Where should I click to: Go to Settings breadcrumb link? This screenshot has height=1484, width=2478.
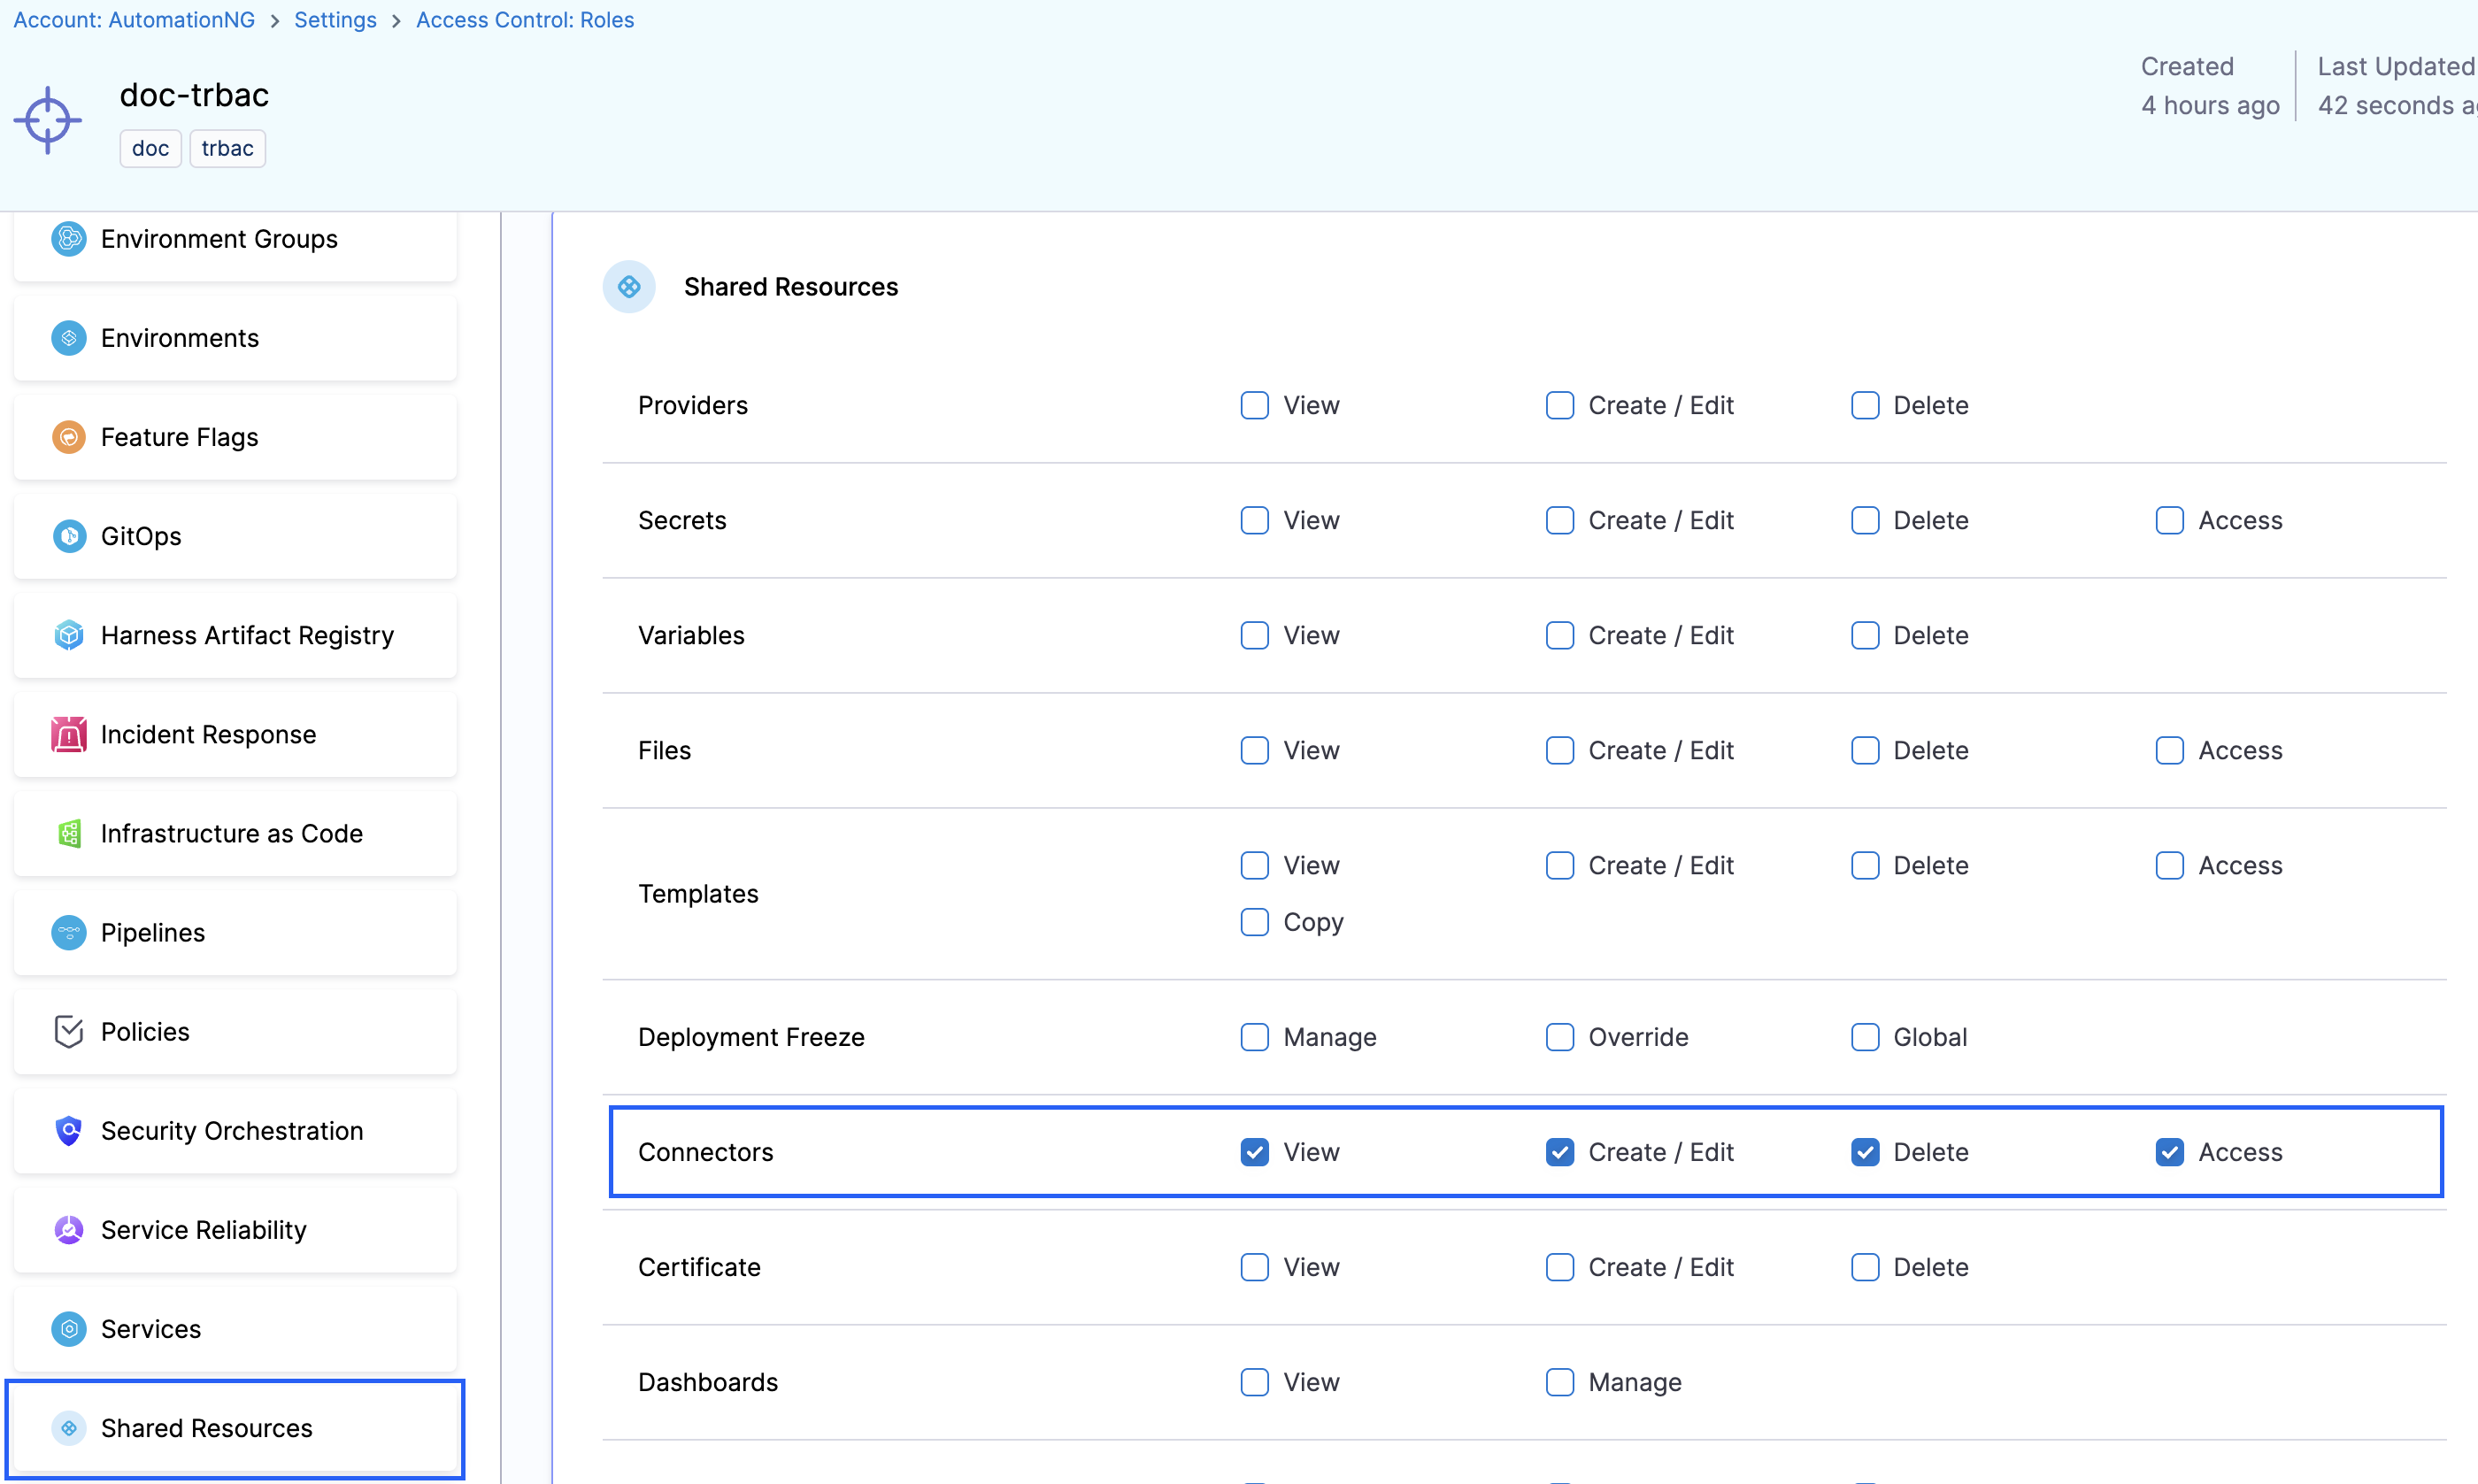pyautogui.click(x=335, y=20)
